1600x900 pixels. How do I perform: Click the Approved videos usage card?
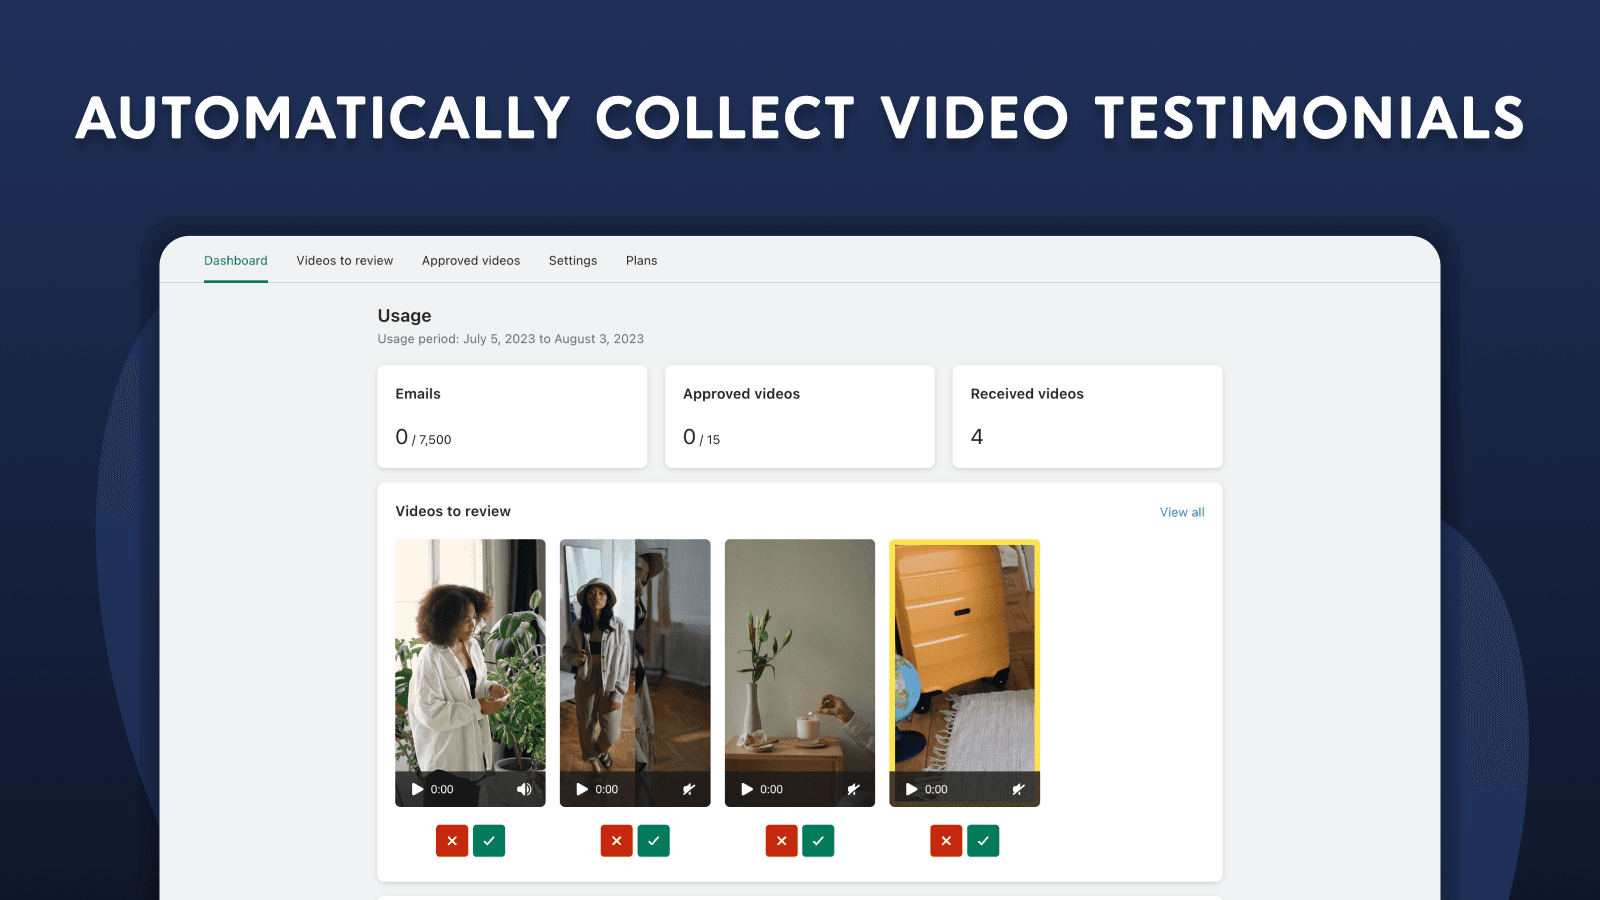coord(800,416)
